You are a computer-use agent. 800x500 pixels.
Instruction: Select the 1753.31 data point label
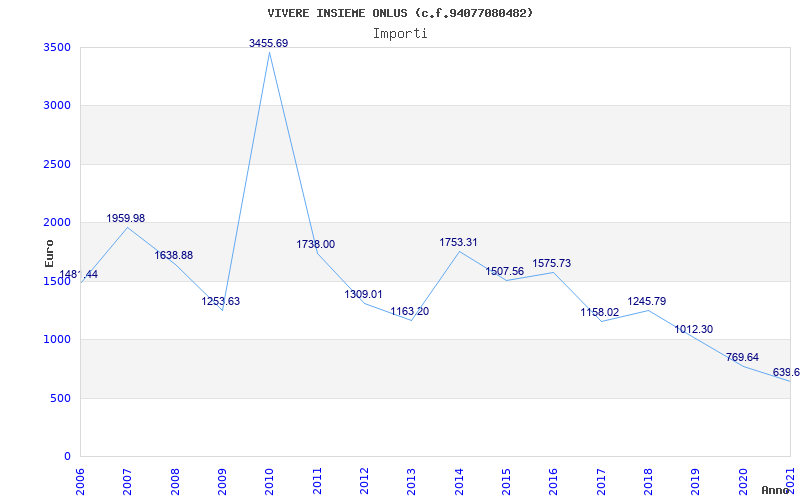(x=458, y=242)
